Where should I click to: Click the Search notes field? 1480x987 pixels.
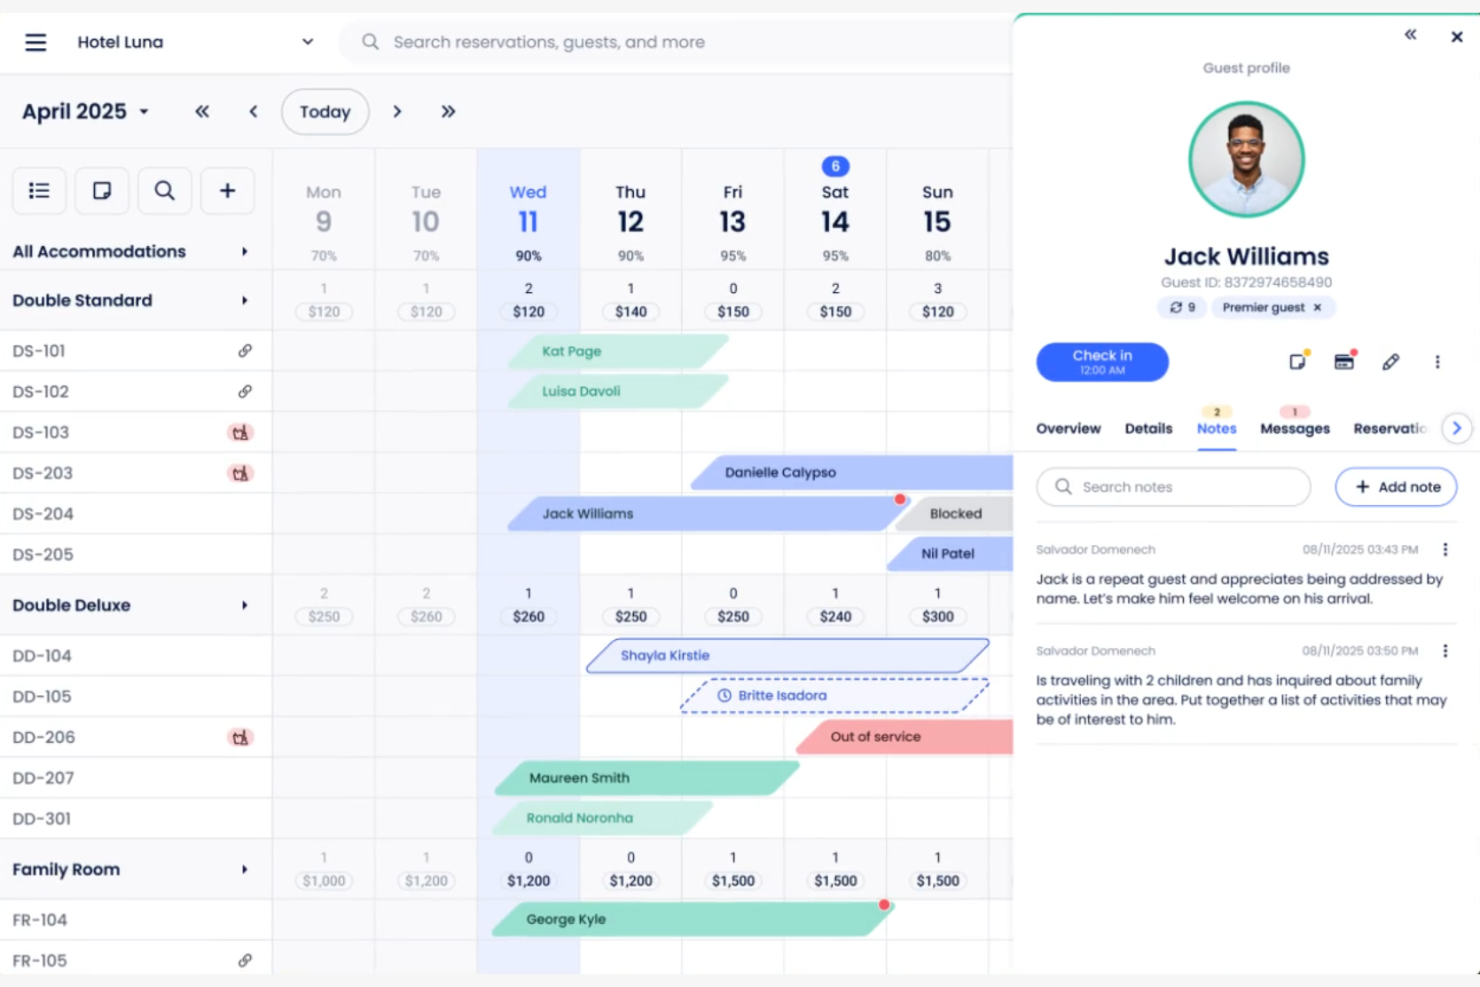1174,487
